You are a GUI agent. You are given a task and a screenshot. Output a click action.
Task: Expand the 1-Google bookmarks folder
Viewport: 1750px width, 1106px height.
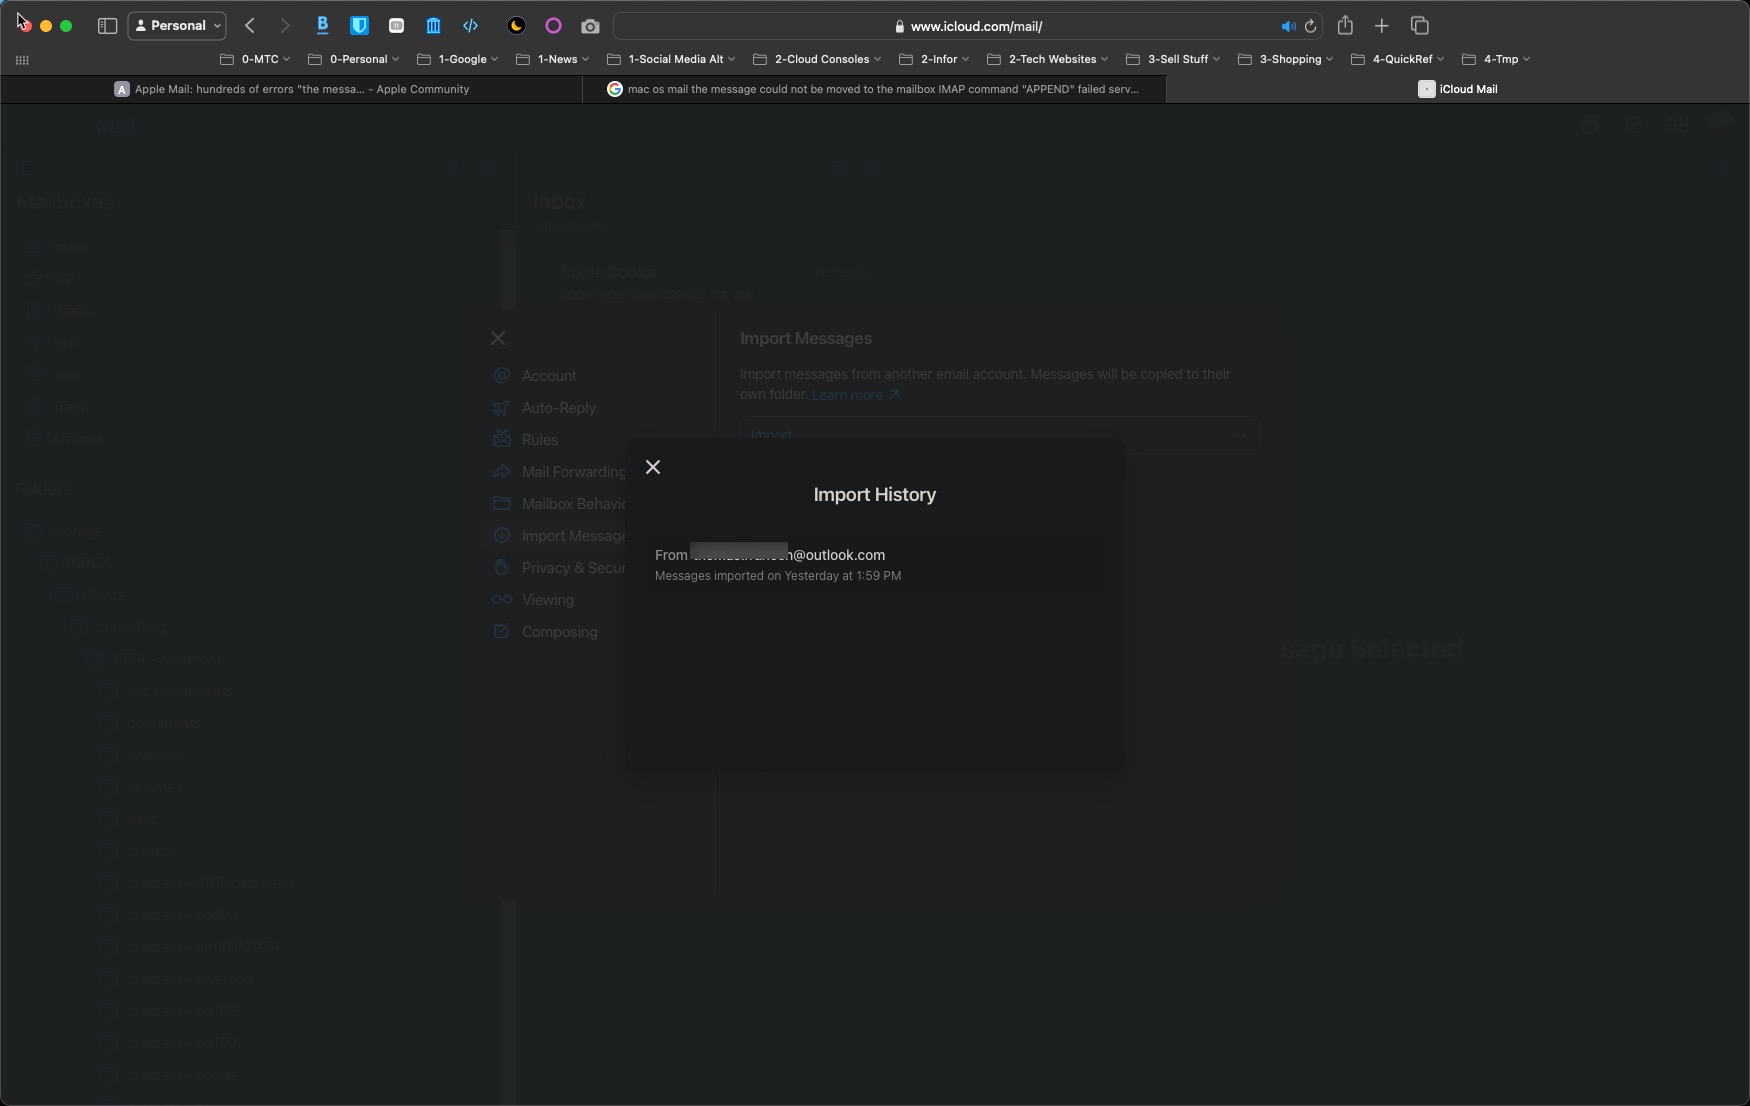[x=457, y=59]
